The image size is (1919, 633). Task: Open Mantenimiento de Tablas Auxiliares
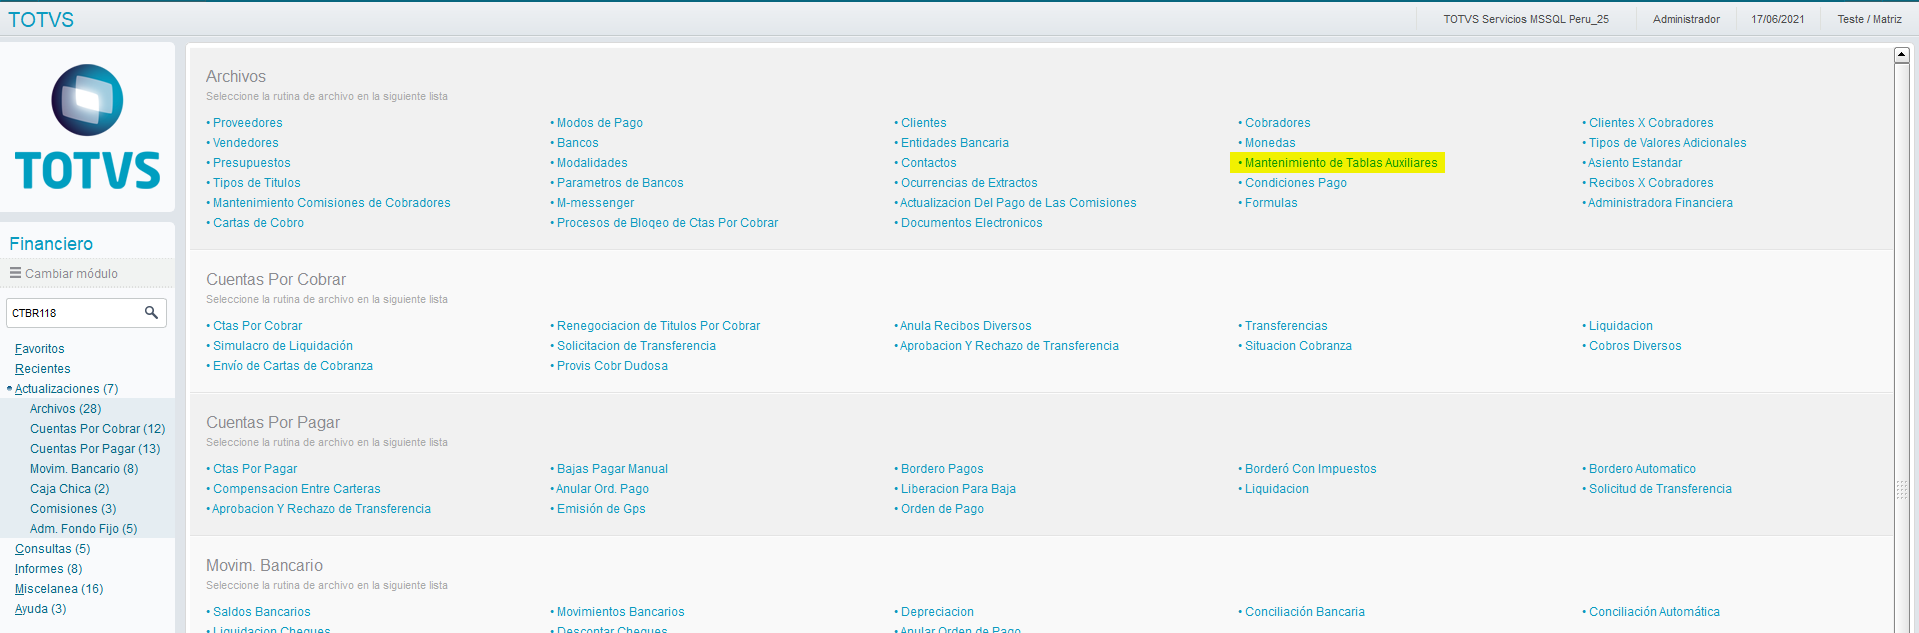point(1341,163)
